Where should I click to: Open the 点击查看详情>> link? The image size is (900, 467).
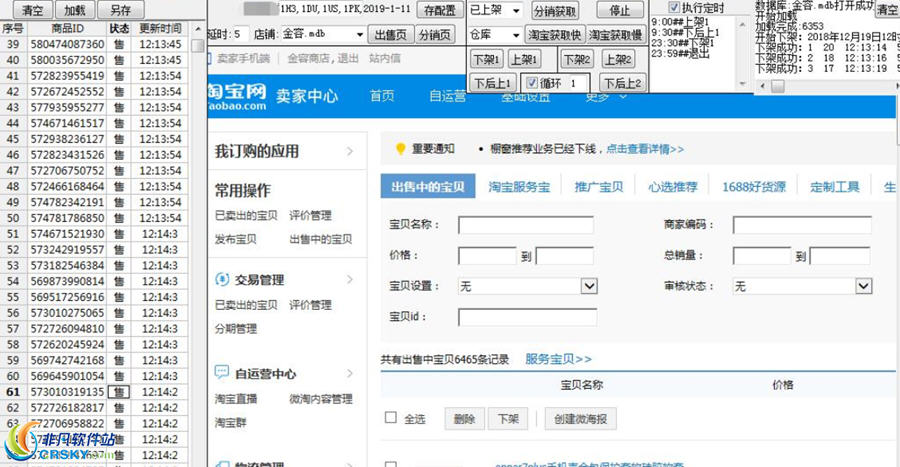pos(645,149)
